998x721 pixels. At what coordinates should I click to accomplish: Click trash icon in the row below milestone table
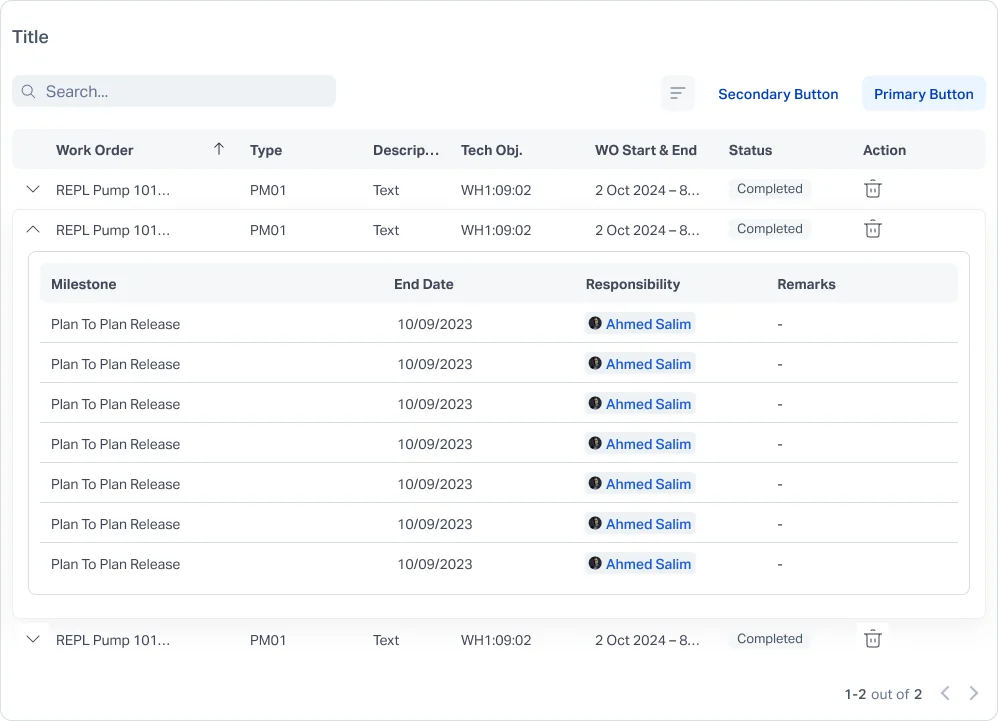tap(873, 639)
